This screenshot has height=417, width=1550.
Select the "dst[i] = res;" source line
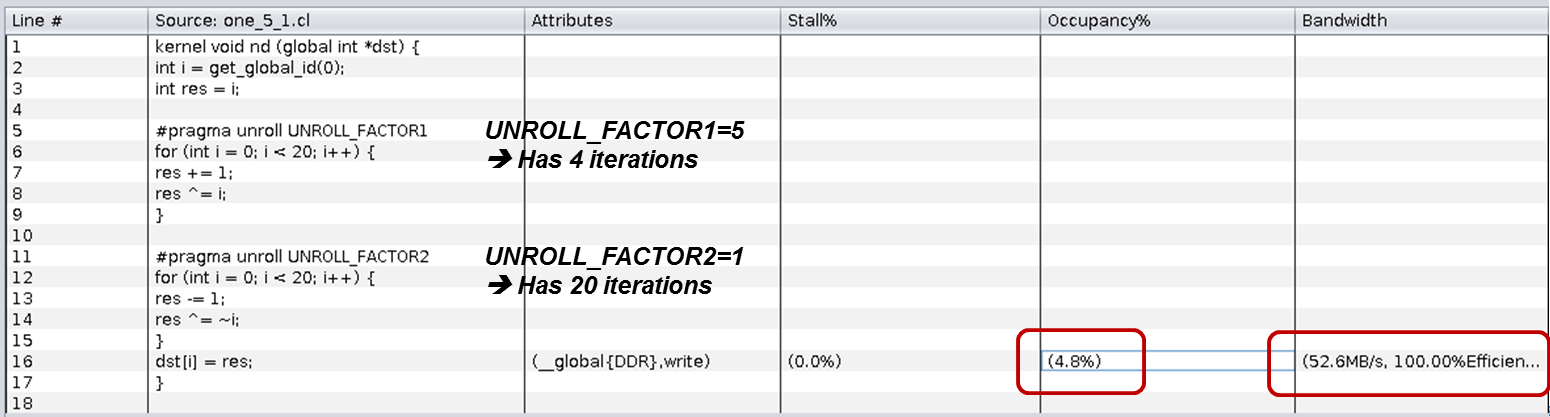tap(204, 362)
